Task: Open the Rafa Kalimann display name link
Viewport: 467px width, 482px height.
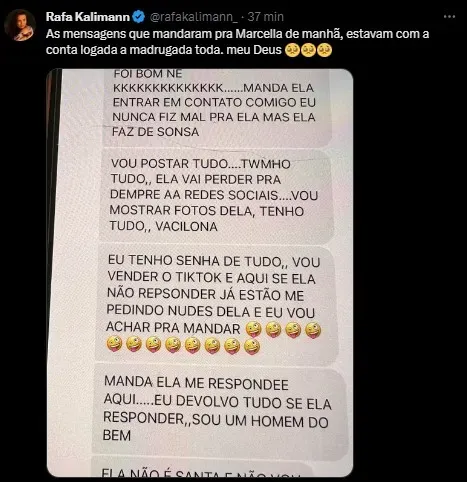Action: [x=88, y=17]
